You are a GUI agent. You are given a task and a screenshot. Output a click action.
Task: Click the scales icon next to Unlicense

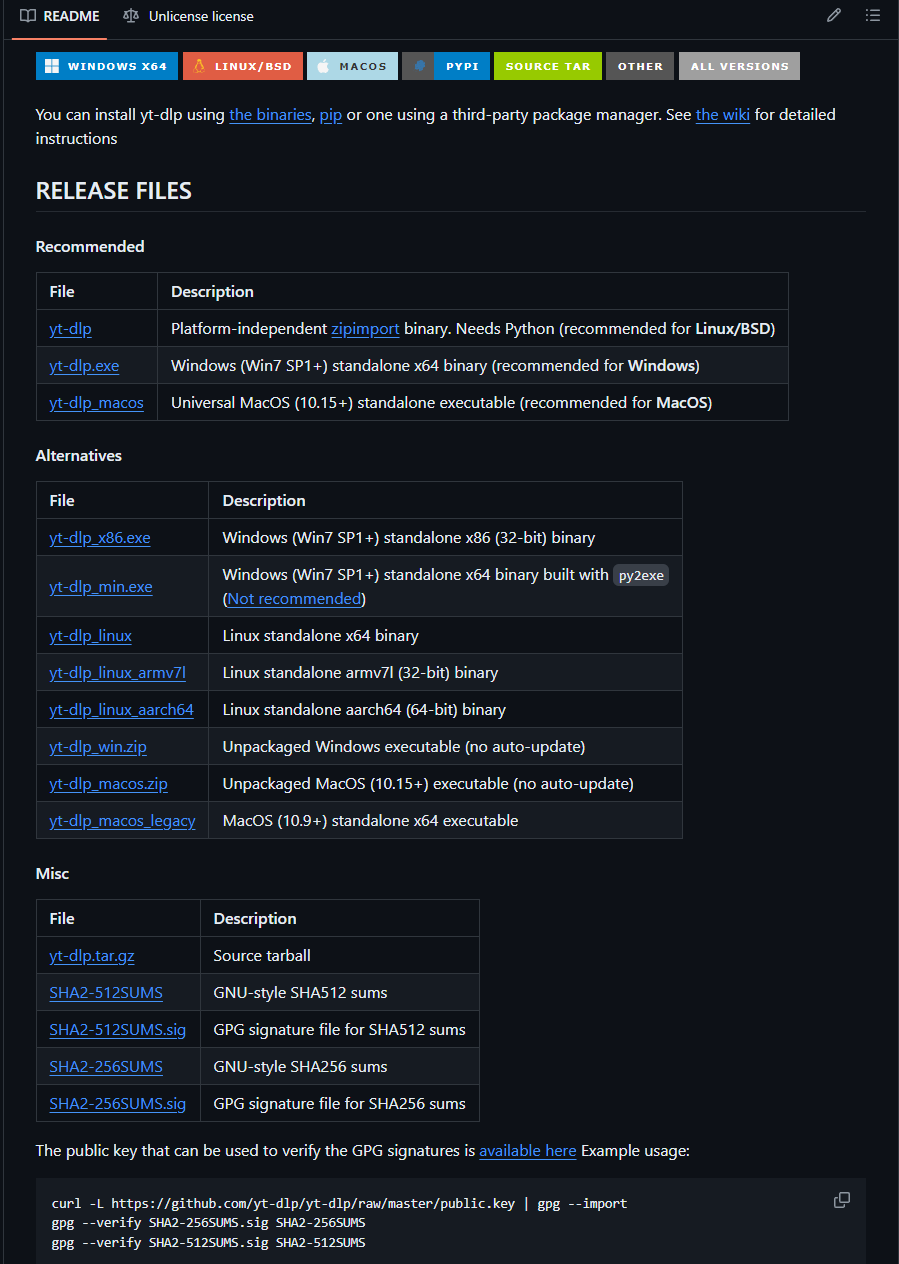[x=130, y=16]
